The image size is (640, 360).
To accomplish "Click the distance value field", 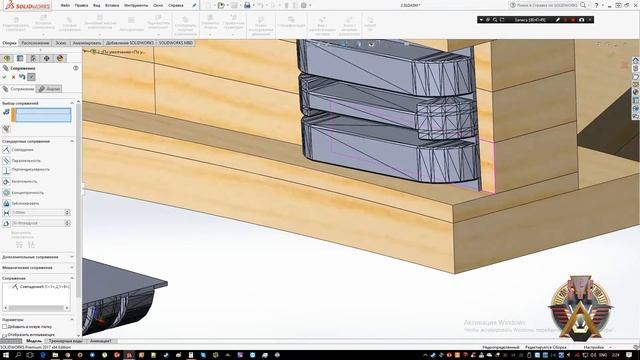I will (38, 213).
